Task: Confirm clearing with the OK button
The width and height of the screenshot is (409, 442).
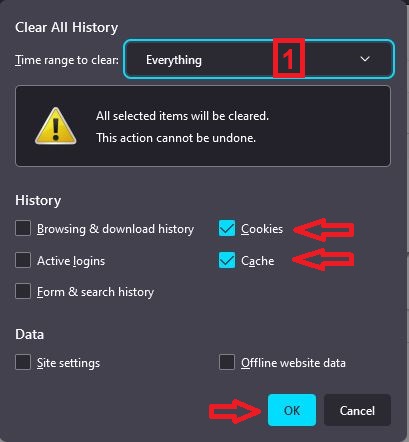Action: [292, 410]
